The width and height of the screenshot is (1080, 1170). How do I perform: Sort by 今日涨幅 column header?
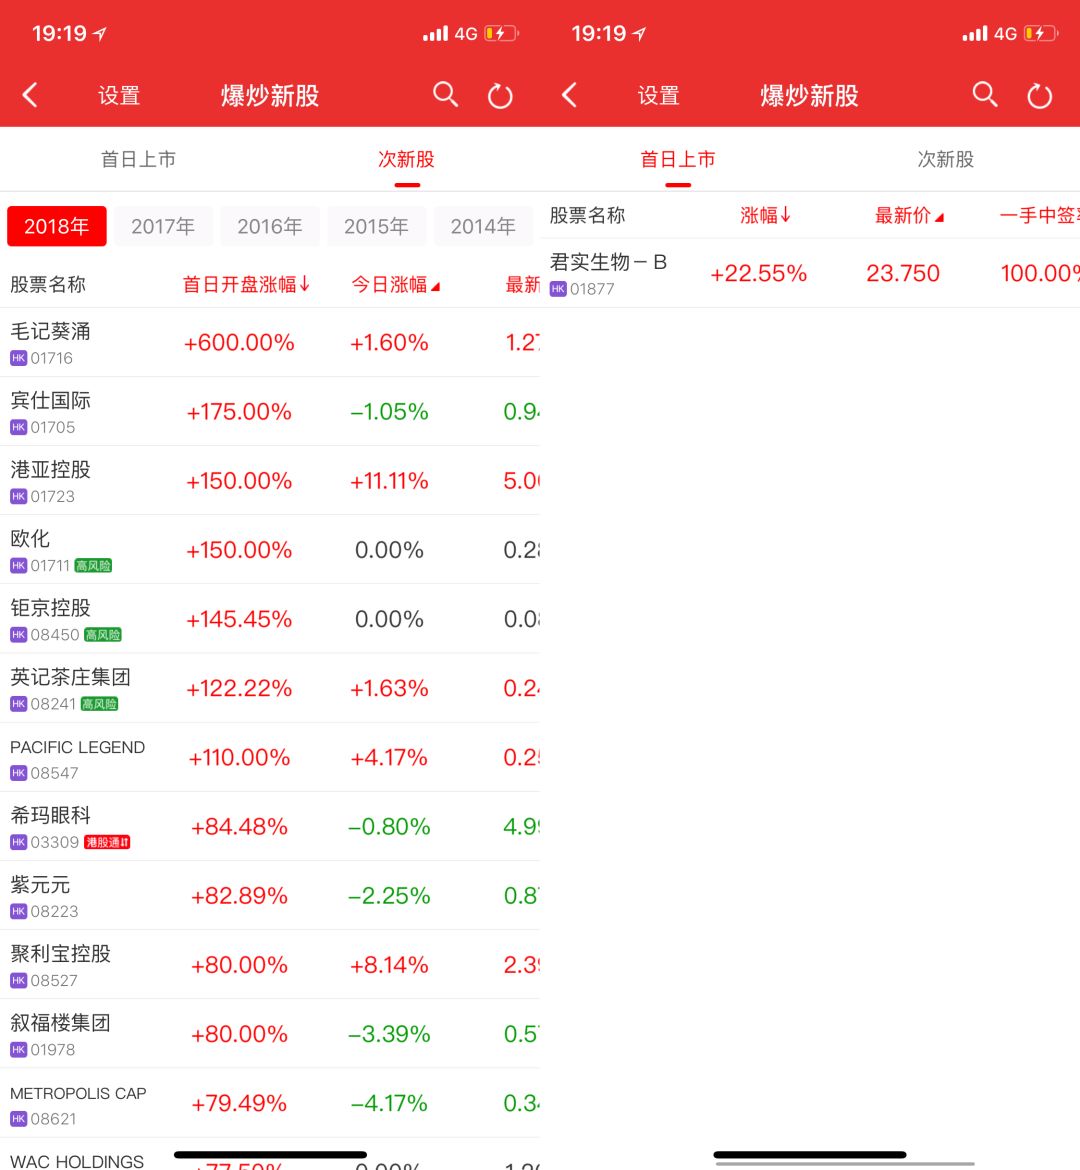pyautogui.click(x=395, y=285)
